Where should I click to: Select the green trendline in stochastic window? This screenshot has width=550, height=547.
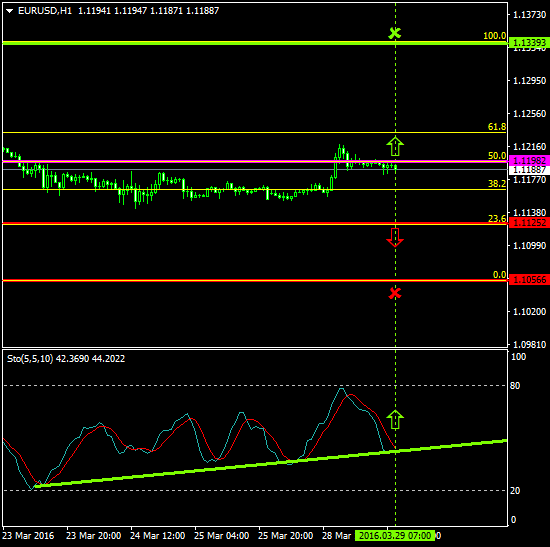click(x=271, y=463)
